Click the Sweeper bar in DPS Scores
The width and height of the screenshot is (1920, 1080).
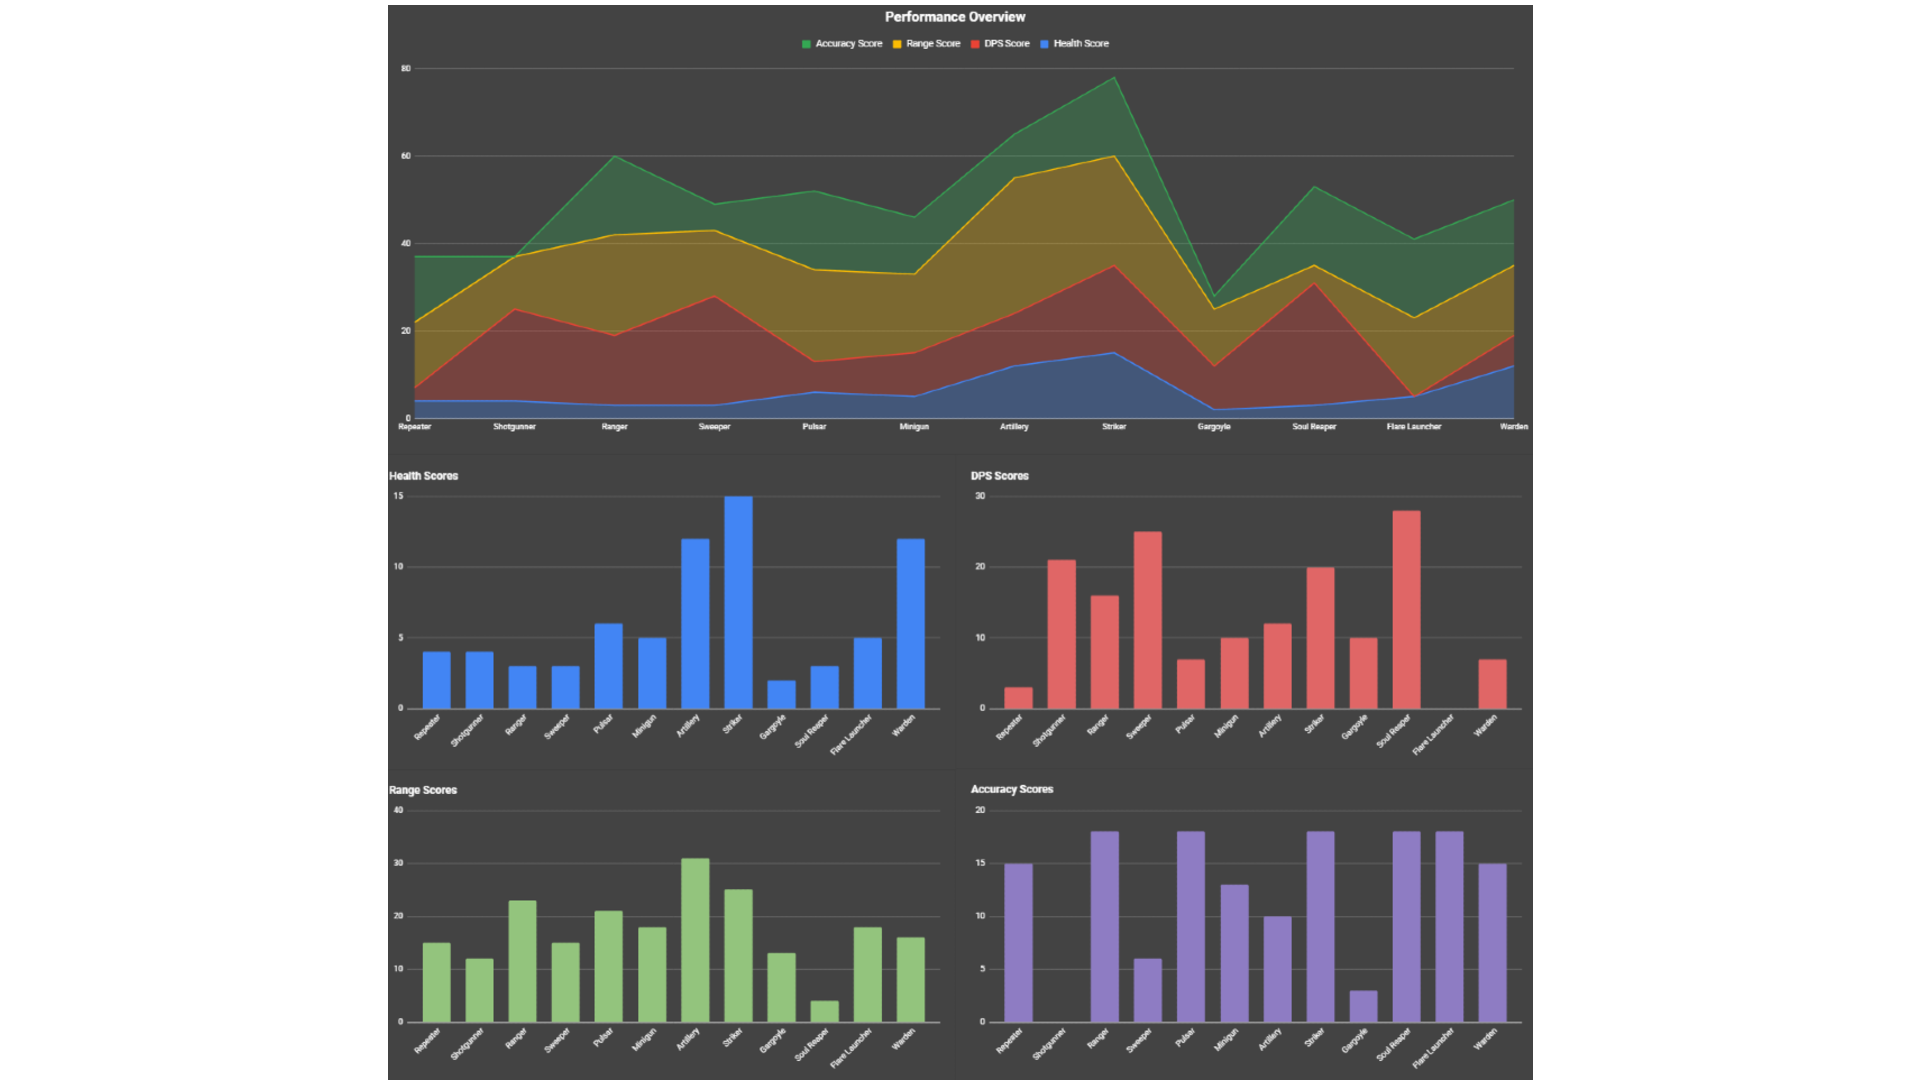click(1147, 620)
